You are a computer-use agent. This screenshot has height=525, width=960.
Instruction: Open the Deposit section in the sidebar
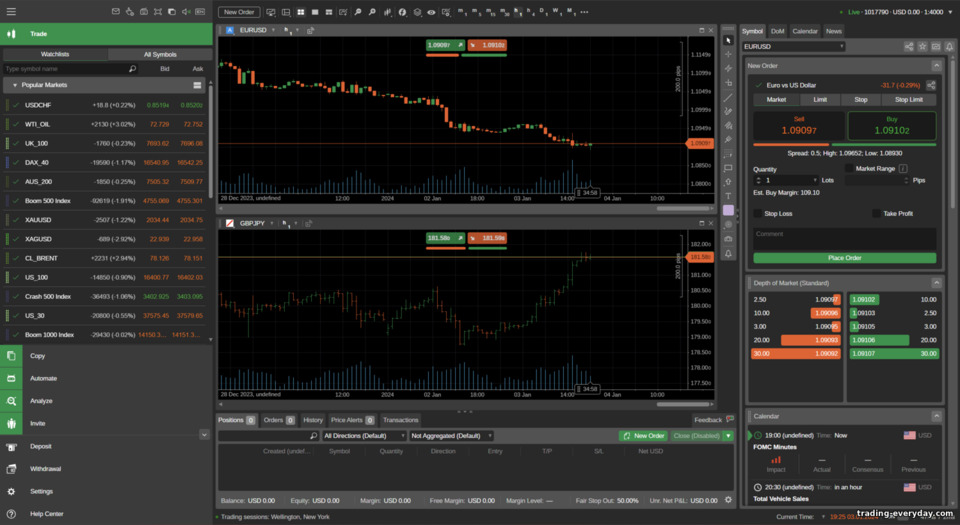[40, 446]
